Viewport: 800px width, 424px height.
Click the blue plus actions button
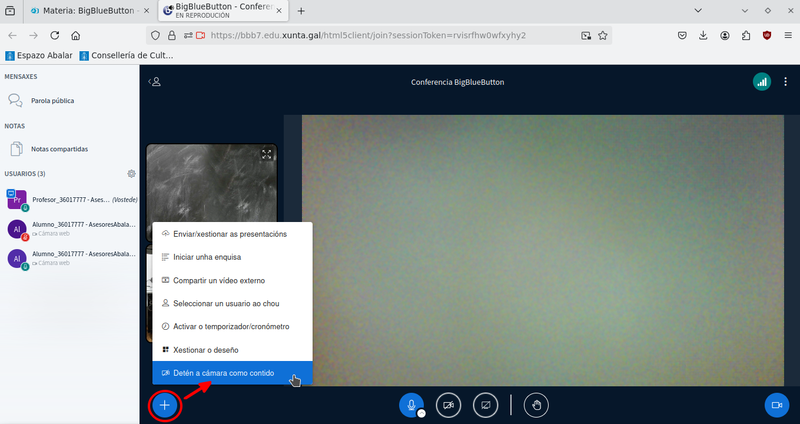coord(165,405)
